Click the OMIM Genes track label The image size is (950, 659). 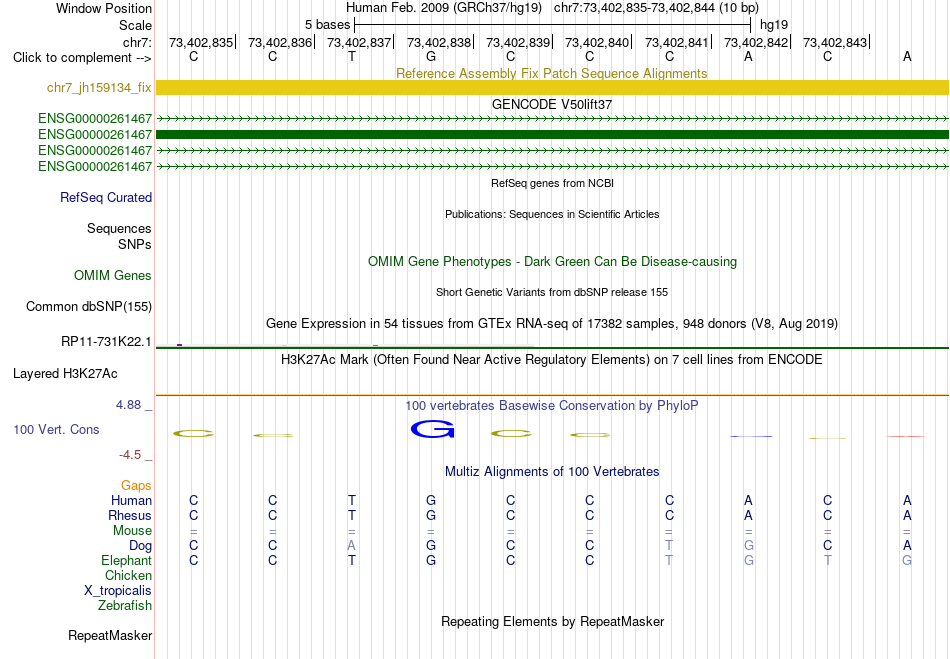coord(113,276)
